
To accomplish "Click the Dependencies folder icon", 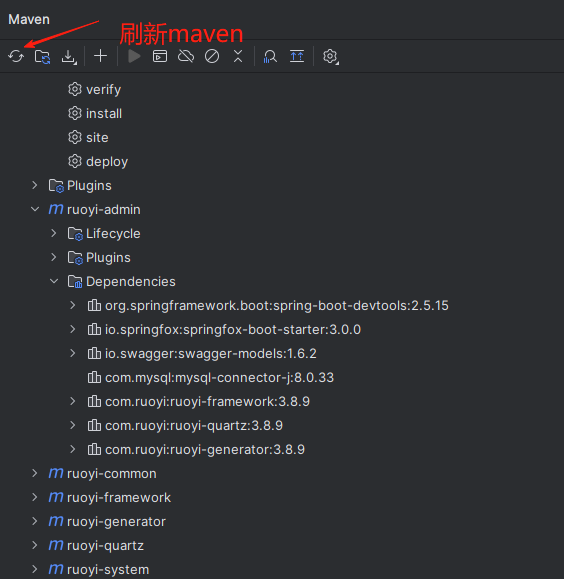I will click(x=75, y=282).
